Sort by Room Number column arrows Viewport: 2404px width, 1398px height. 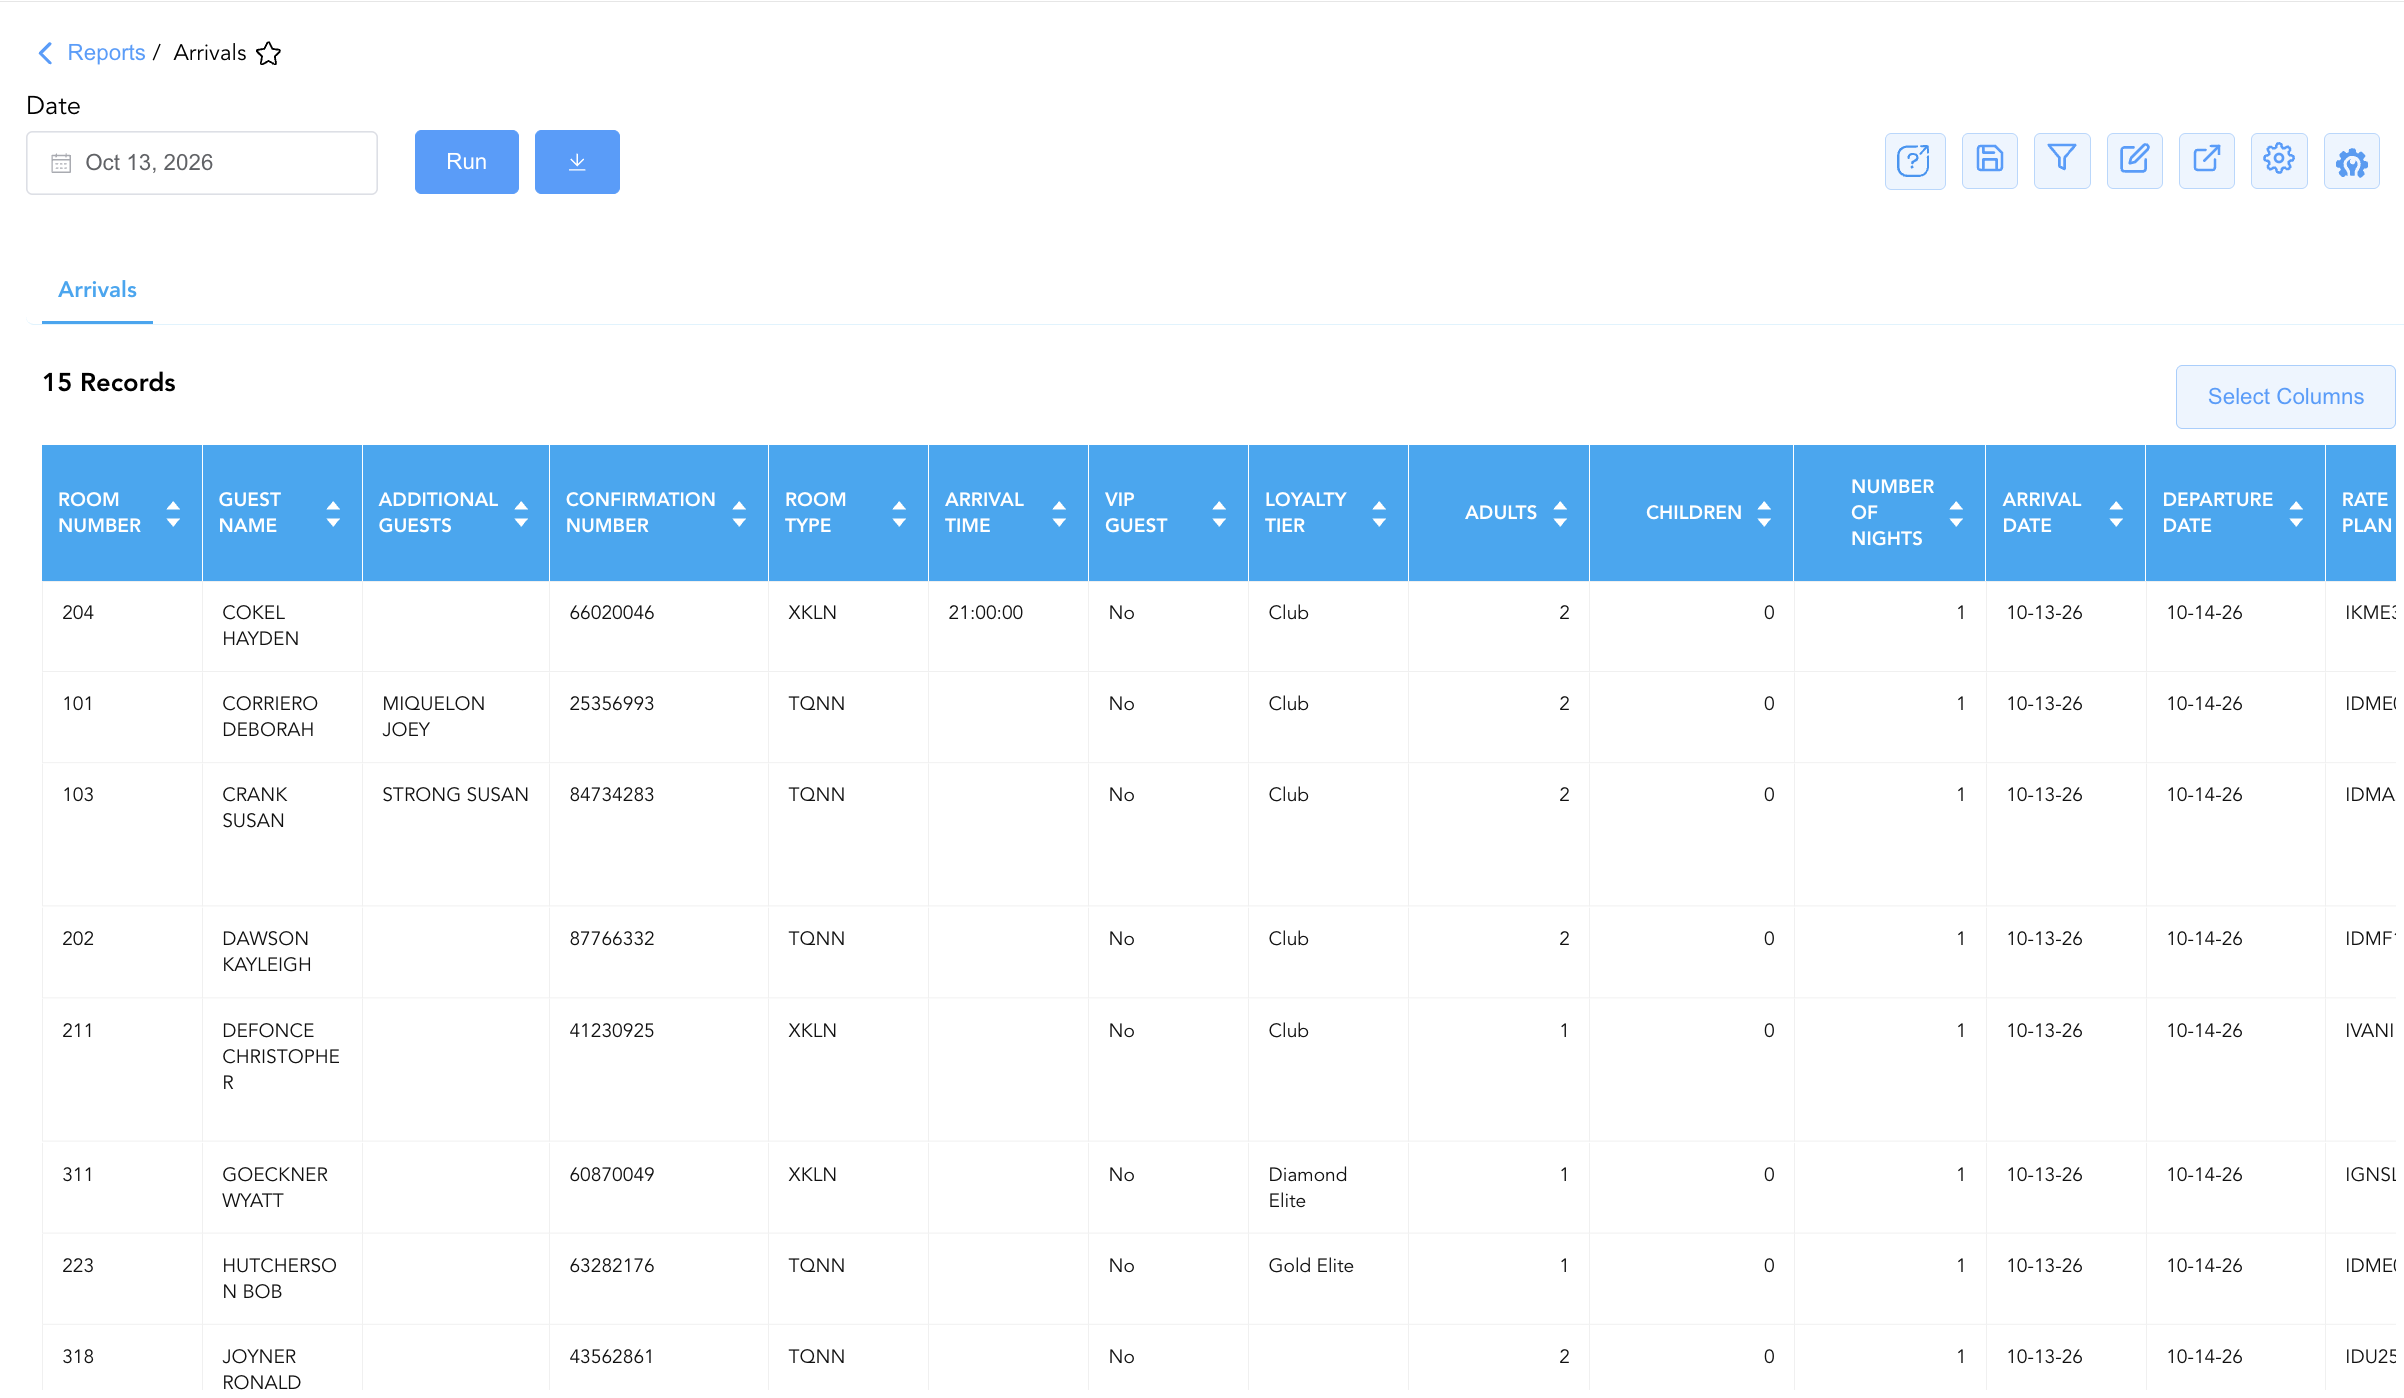point(173,513)
